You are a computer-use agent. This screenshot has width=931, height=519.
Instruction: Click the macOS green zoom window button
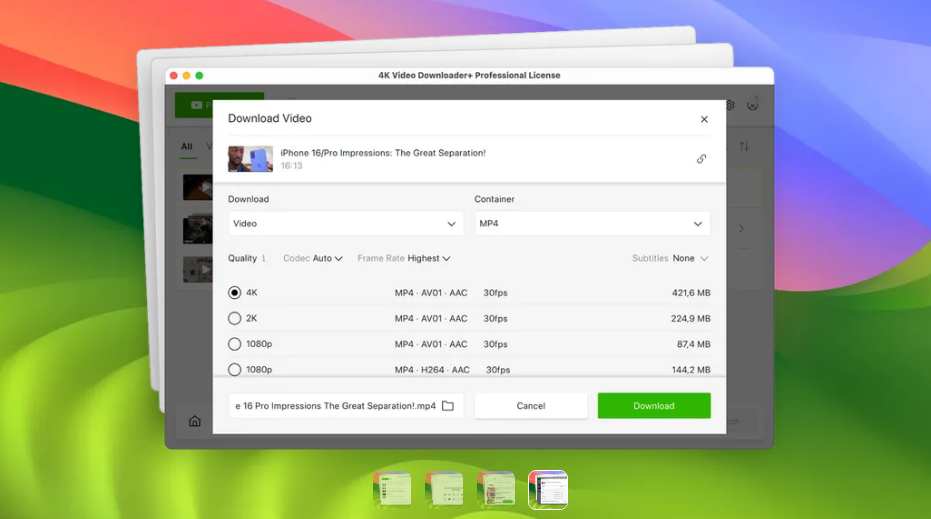coord(200,75)
